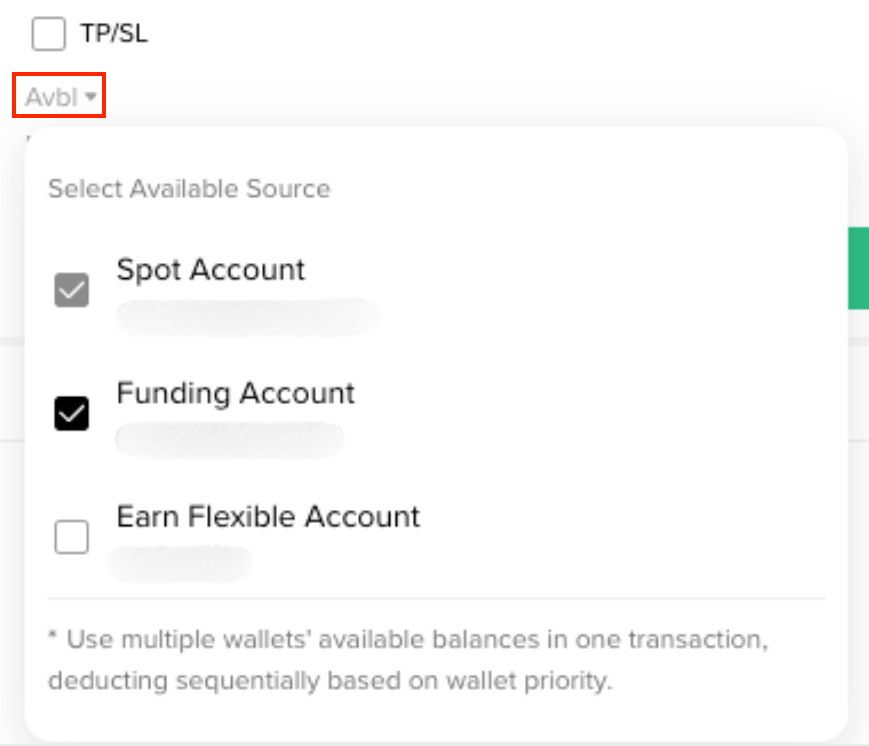Screen dimensions: 869x746
Task: Click the TP/SL label text
Action: point(114,34)
